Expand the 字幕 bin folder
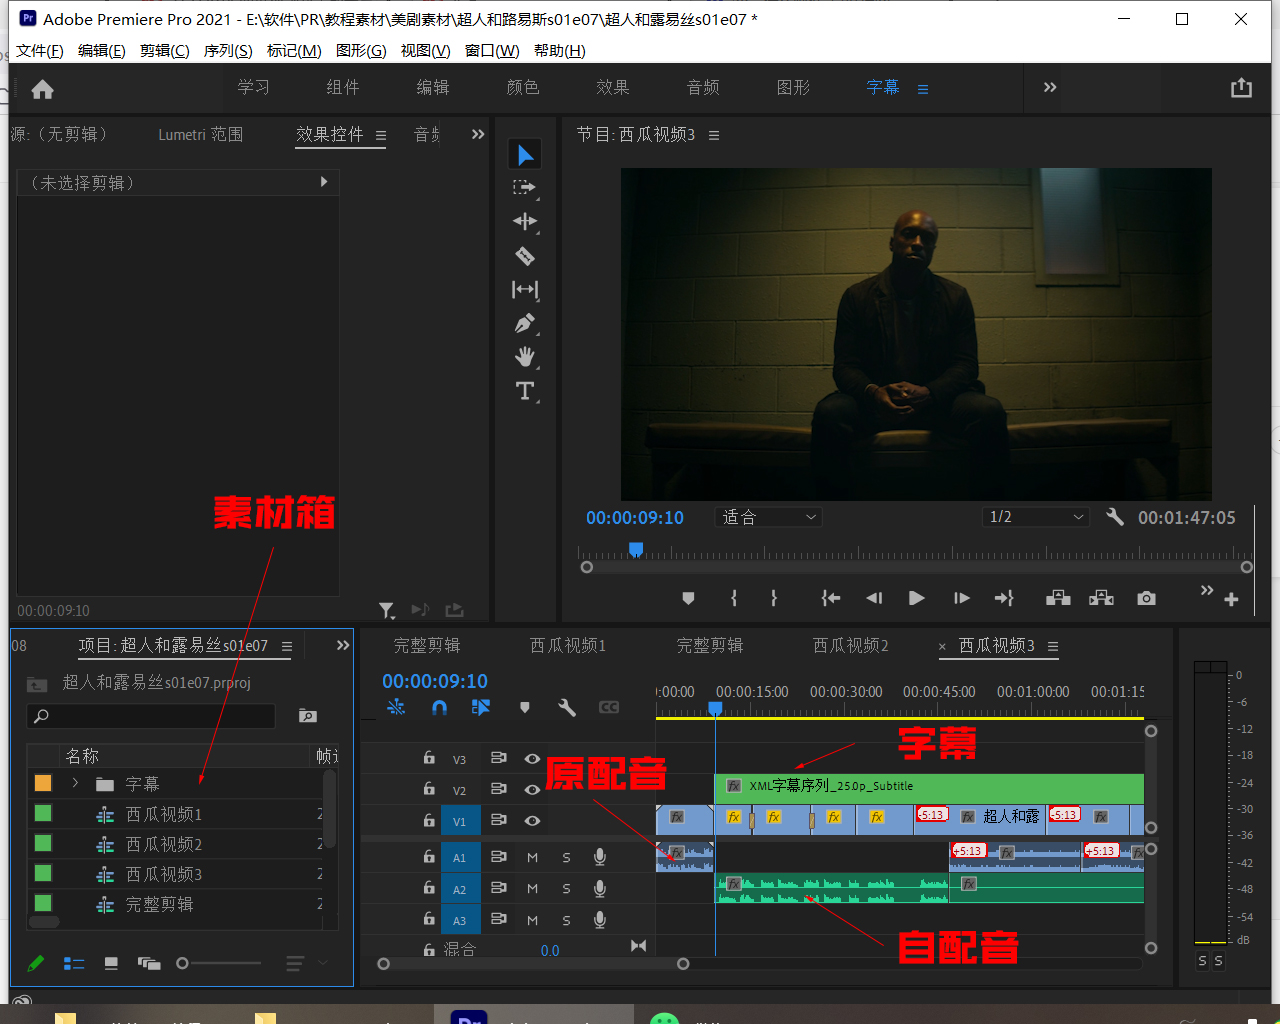The image size is (1280, 1024). [75, 784]
